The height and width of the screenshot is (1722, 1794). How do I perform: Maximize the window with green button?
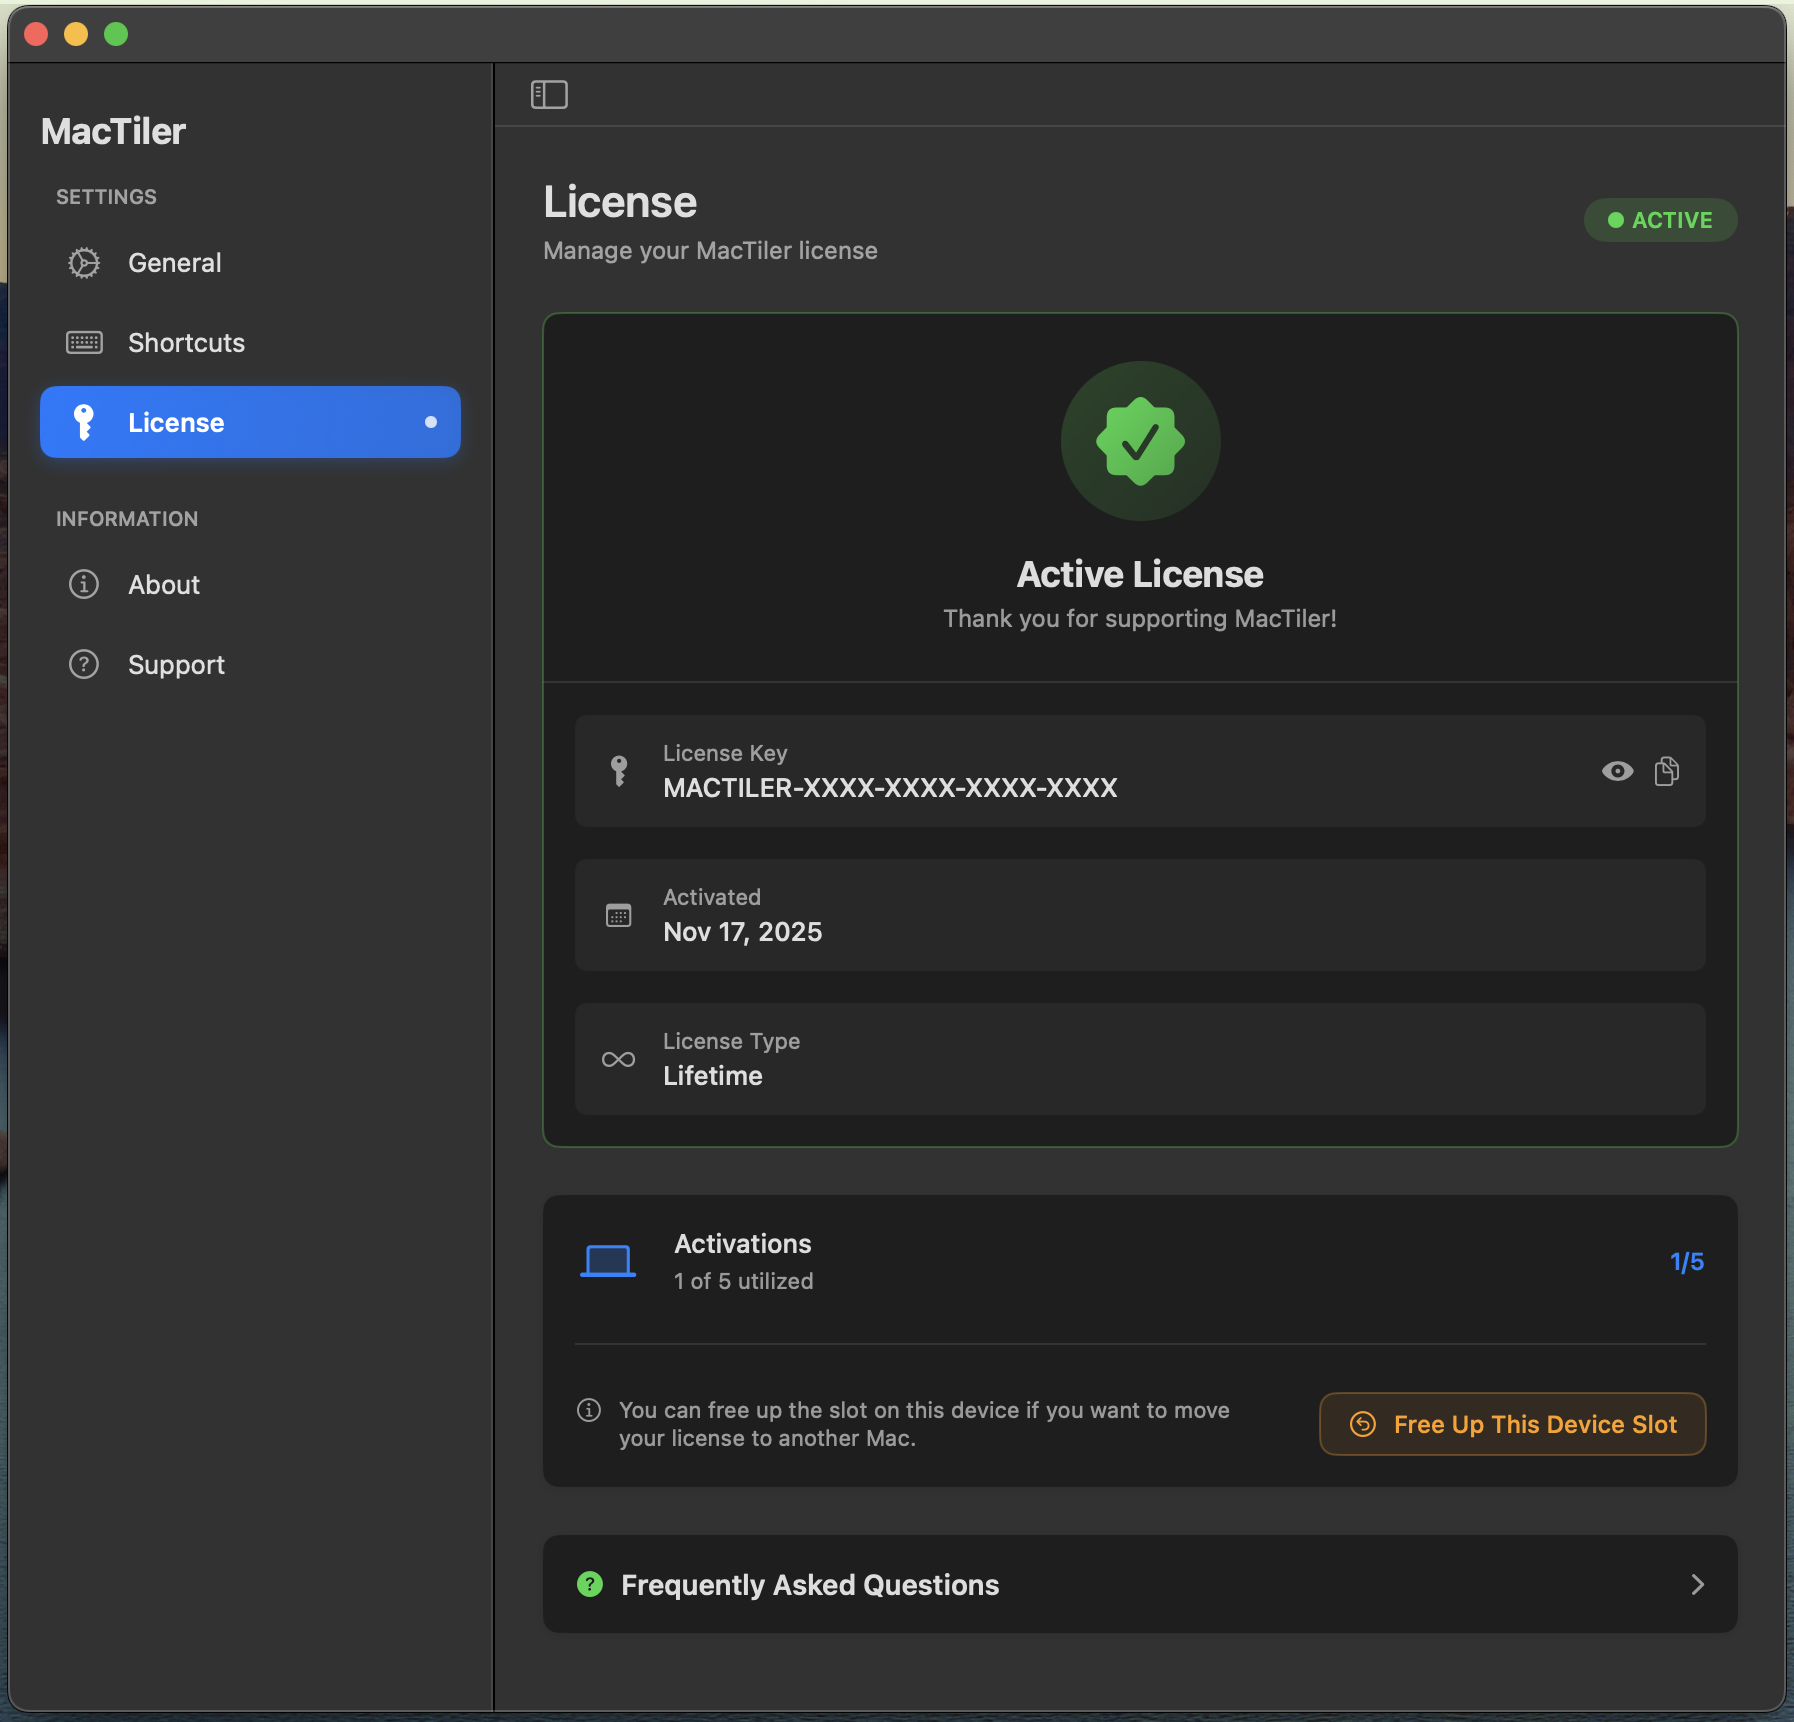pyautogui.click(x=116, y=34)
